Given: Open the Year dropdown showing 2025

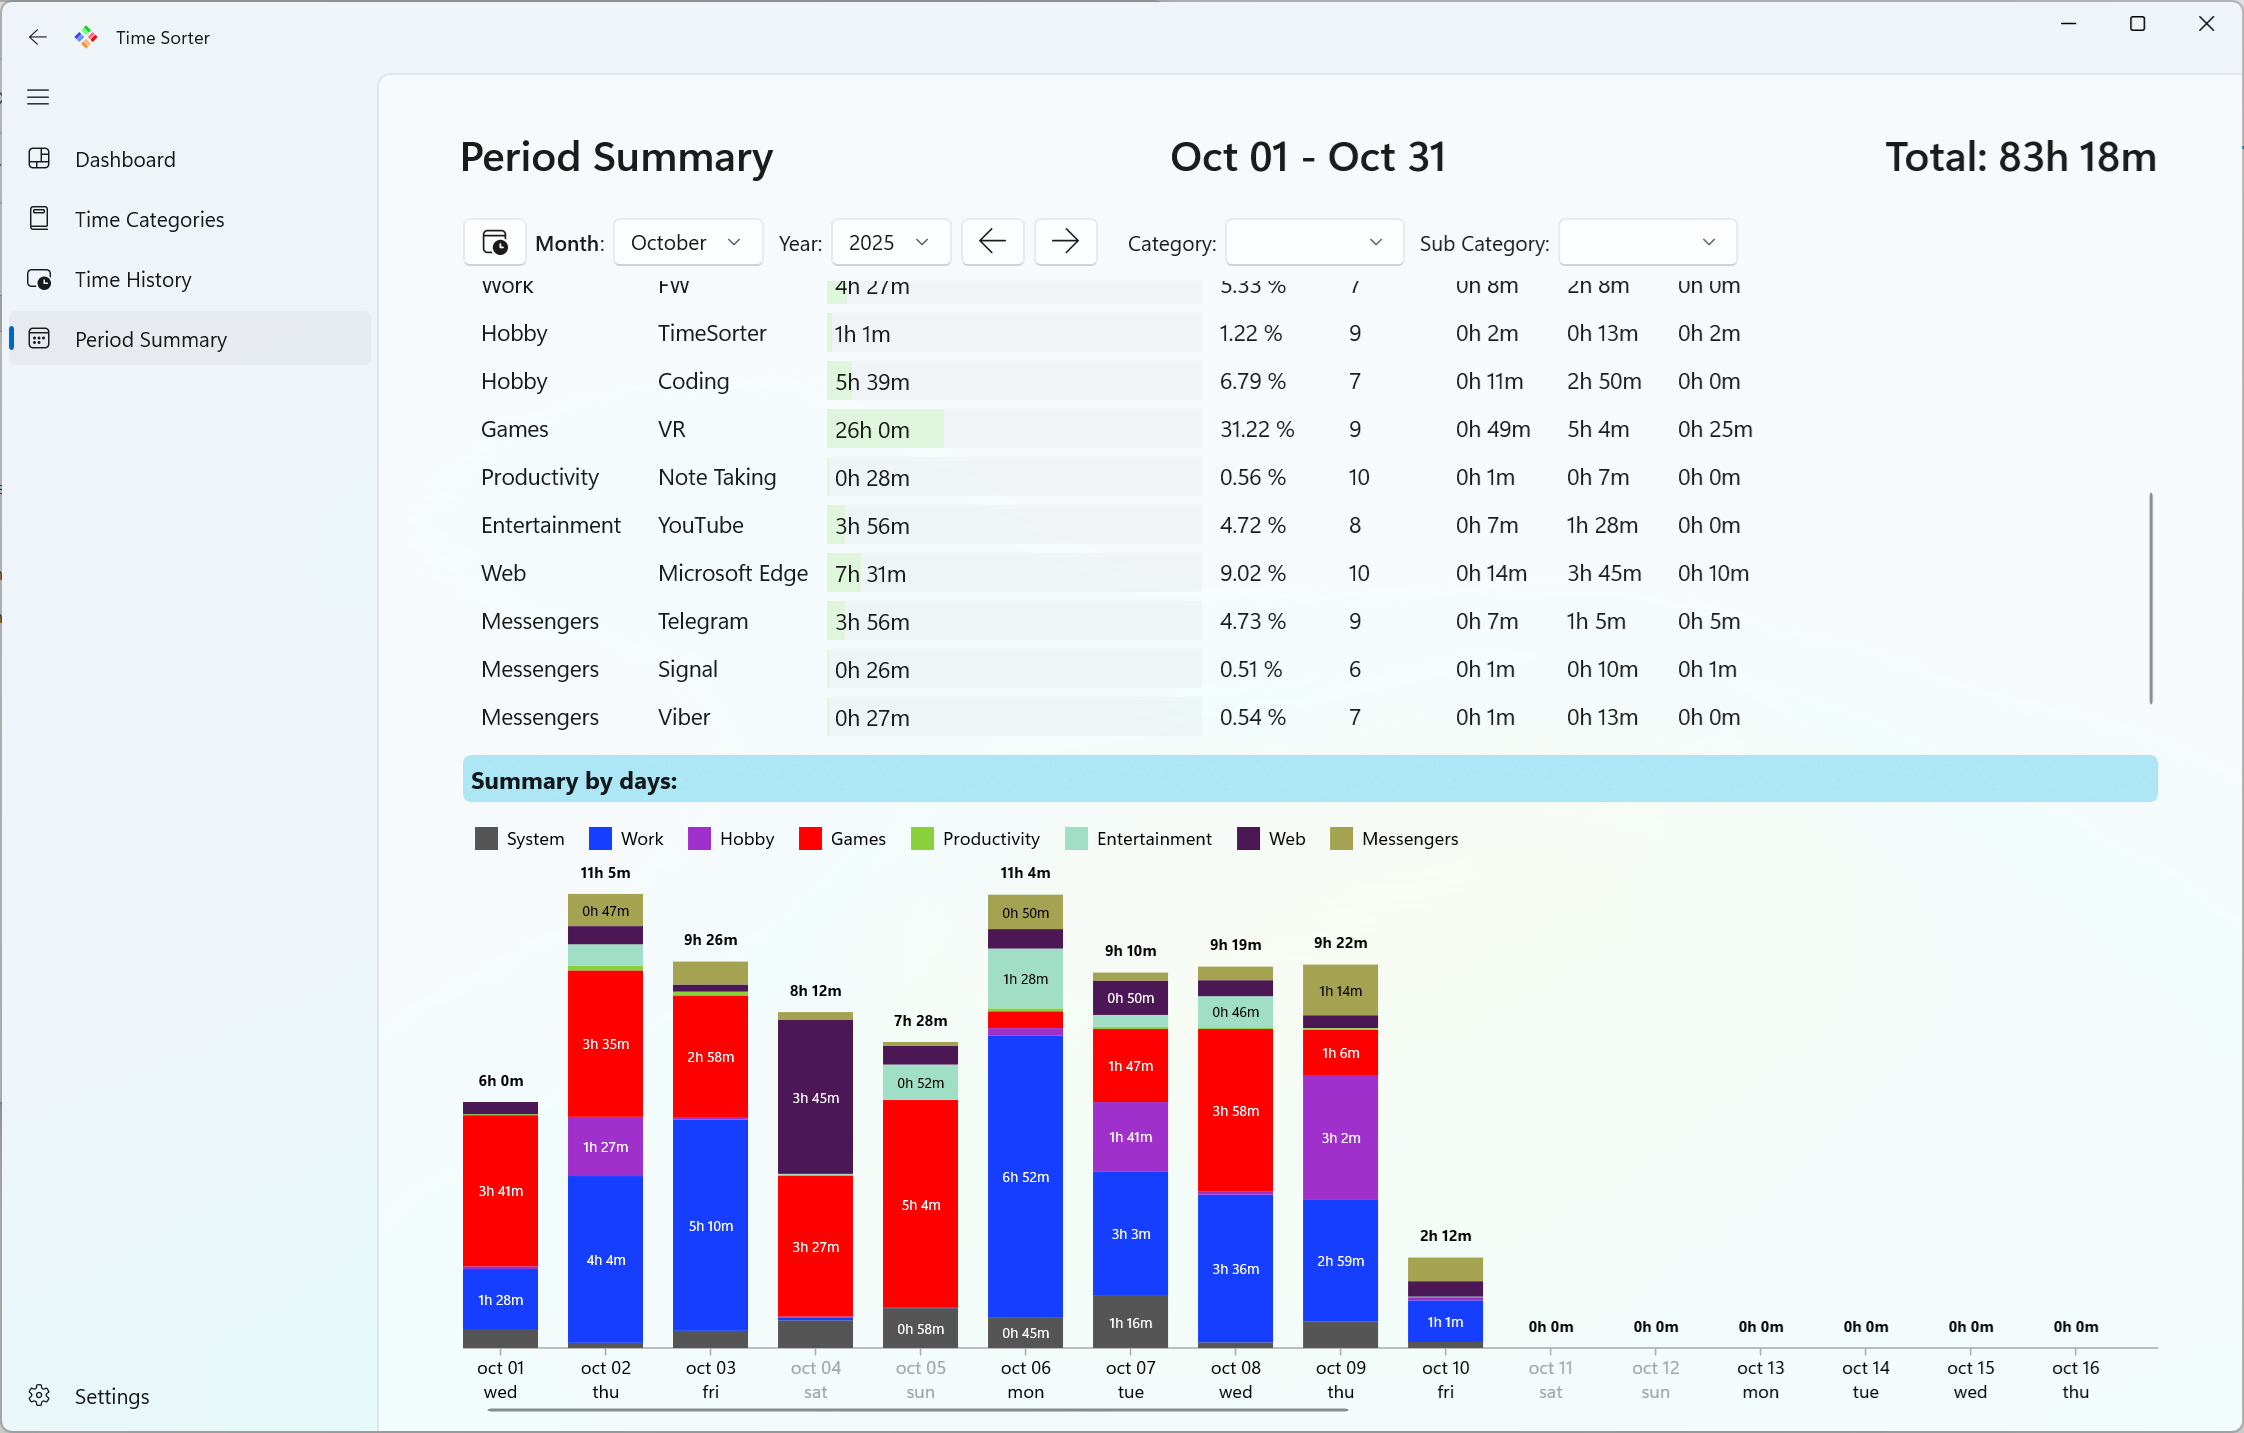Looking at the screenshot, I should coord(889,242).
